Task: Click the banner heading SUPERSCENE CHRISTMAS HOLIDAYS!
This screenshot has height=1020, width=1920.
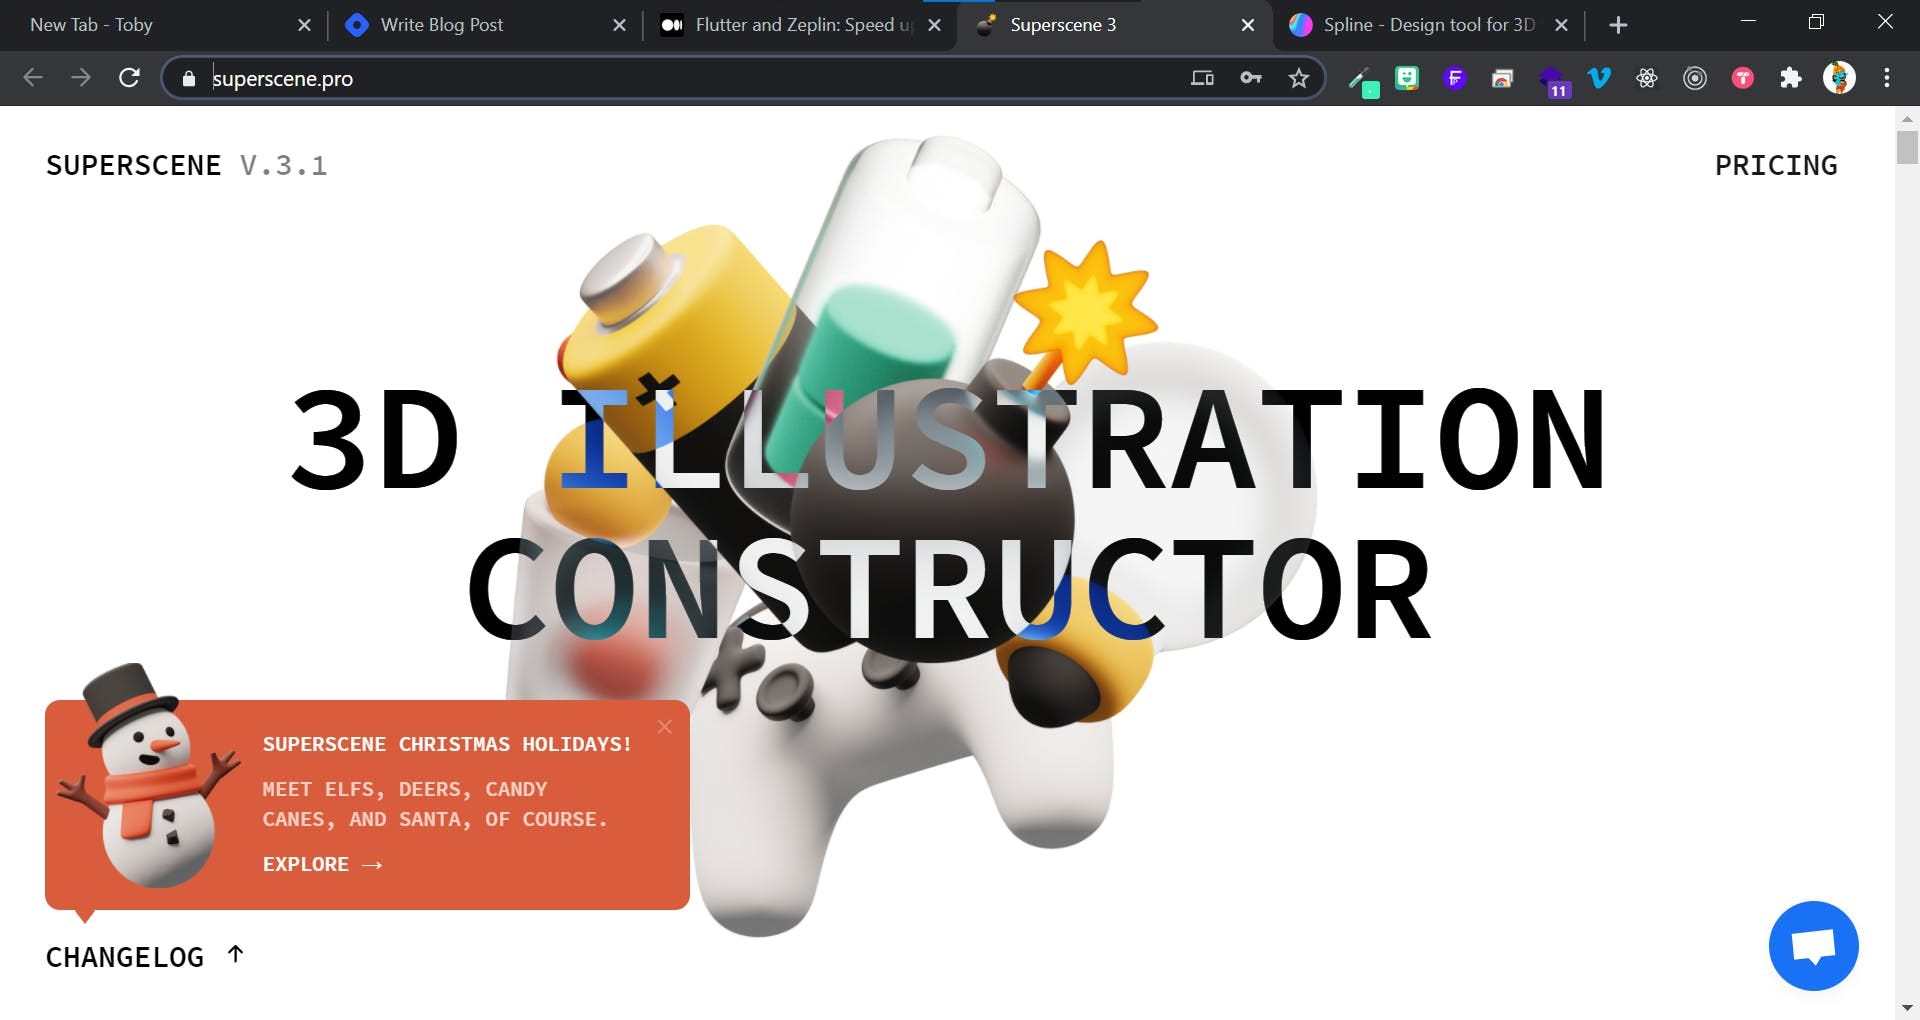Action: [x=447, y=744]
